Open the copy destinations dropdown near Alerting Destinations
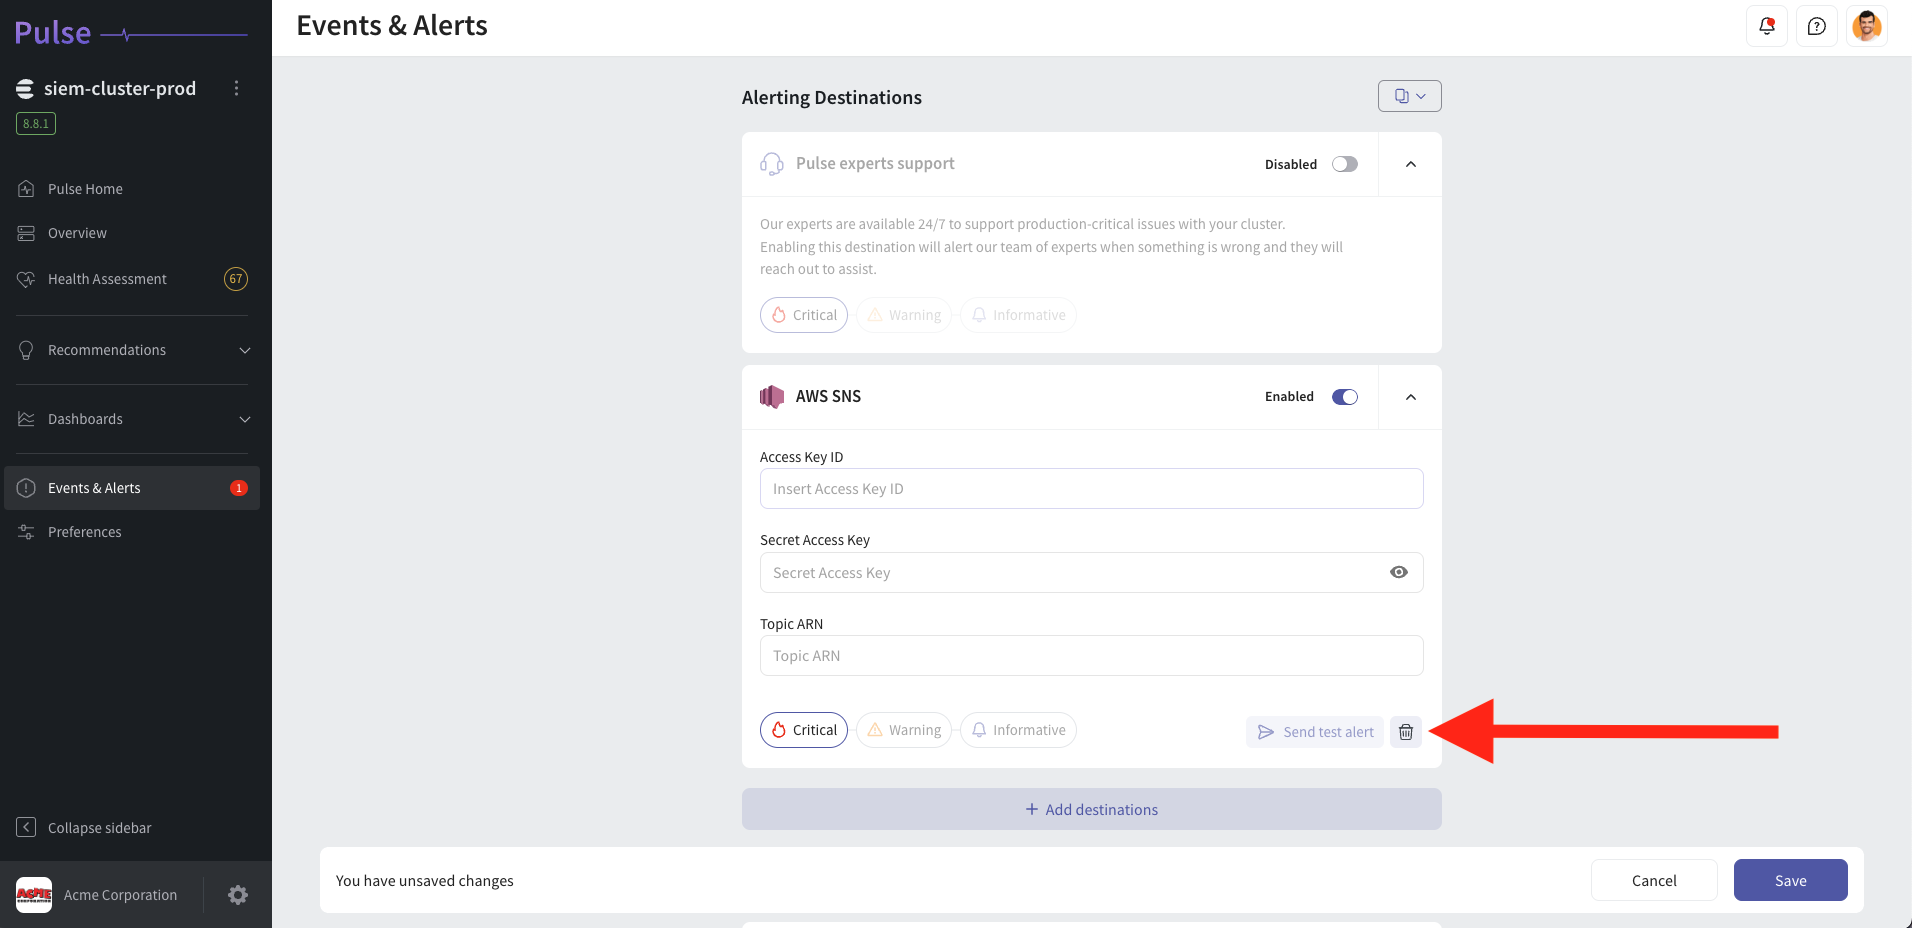 coord(1409,95)
